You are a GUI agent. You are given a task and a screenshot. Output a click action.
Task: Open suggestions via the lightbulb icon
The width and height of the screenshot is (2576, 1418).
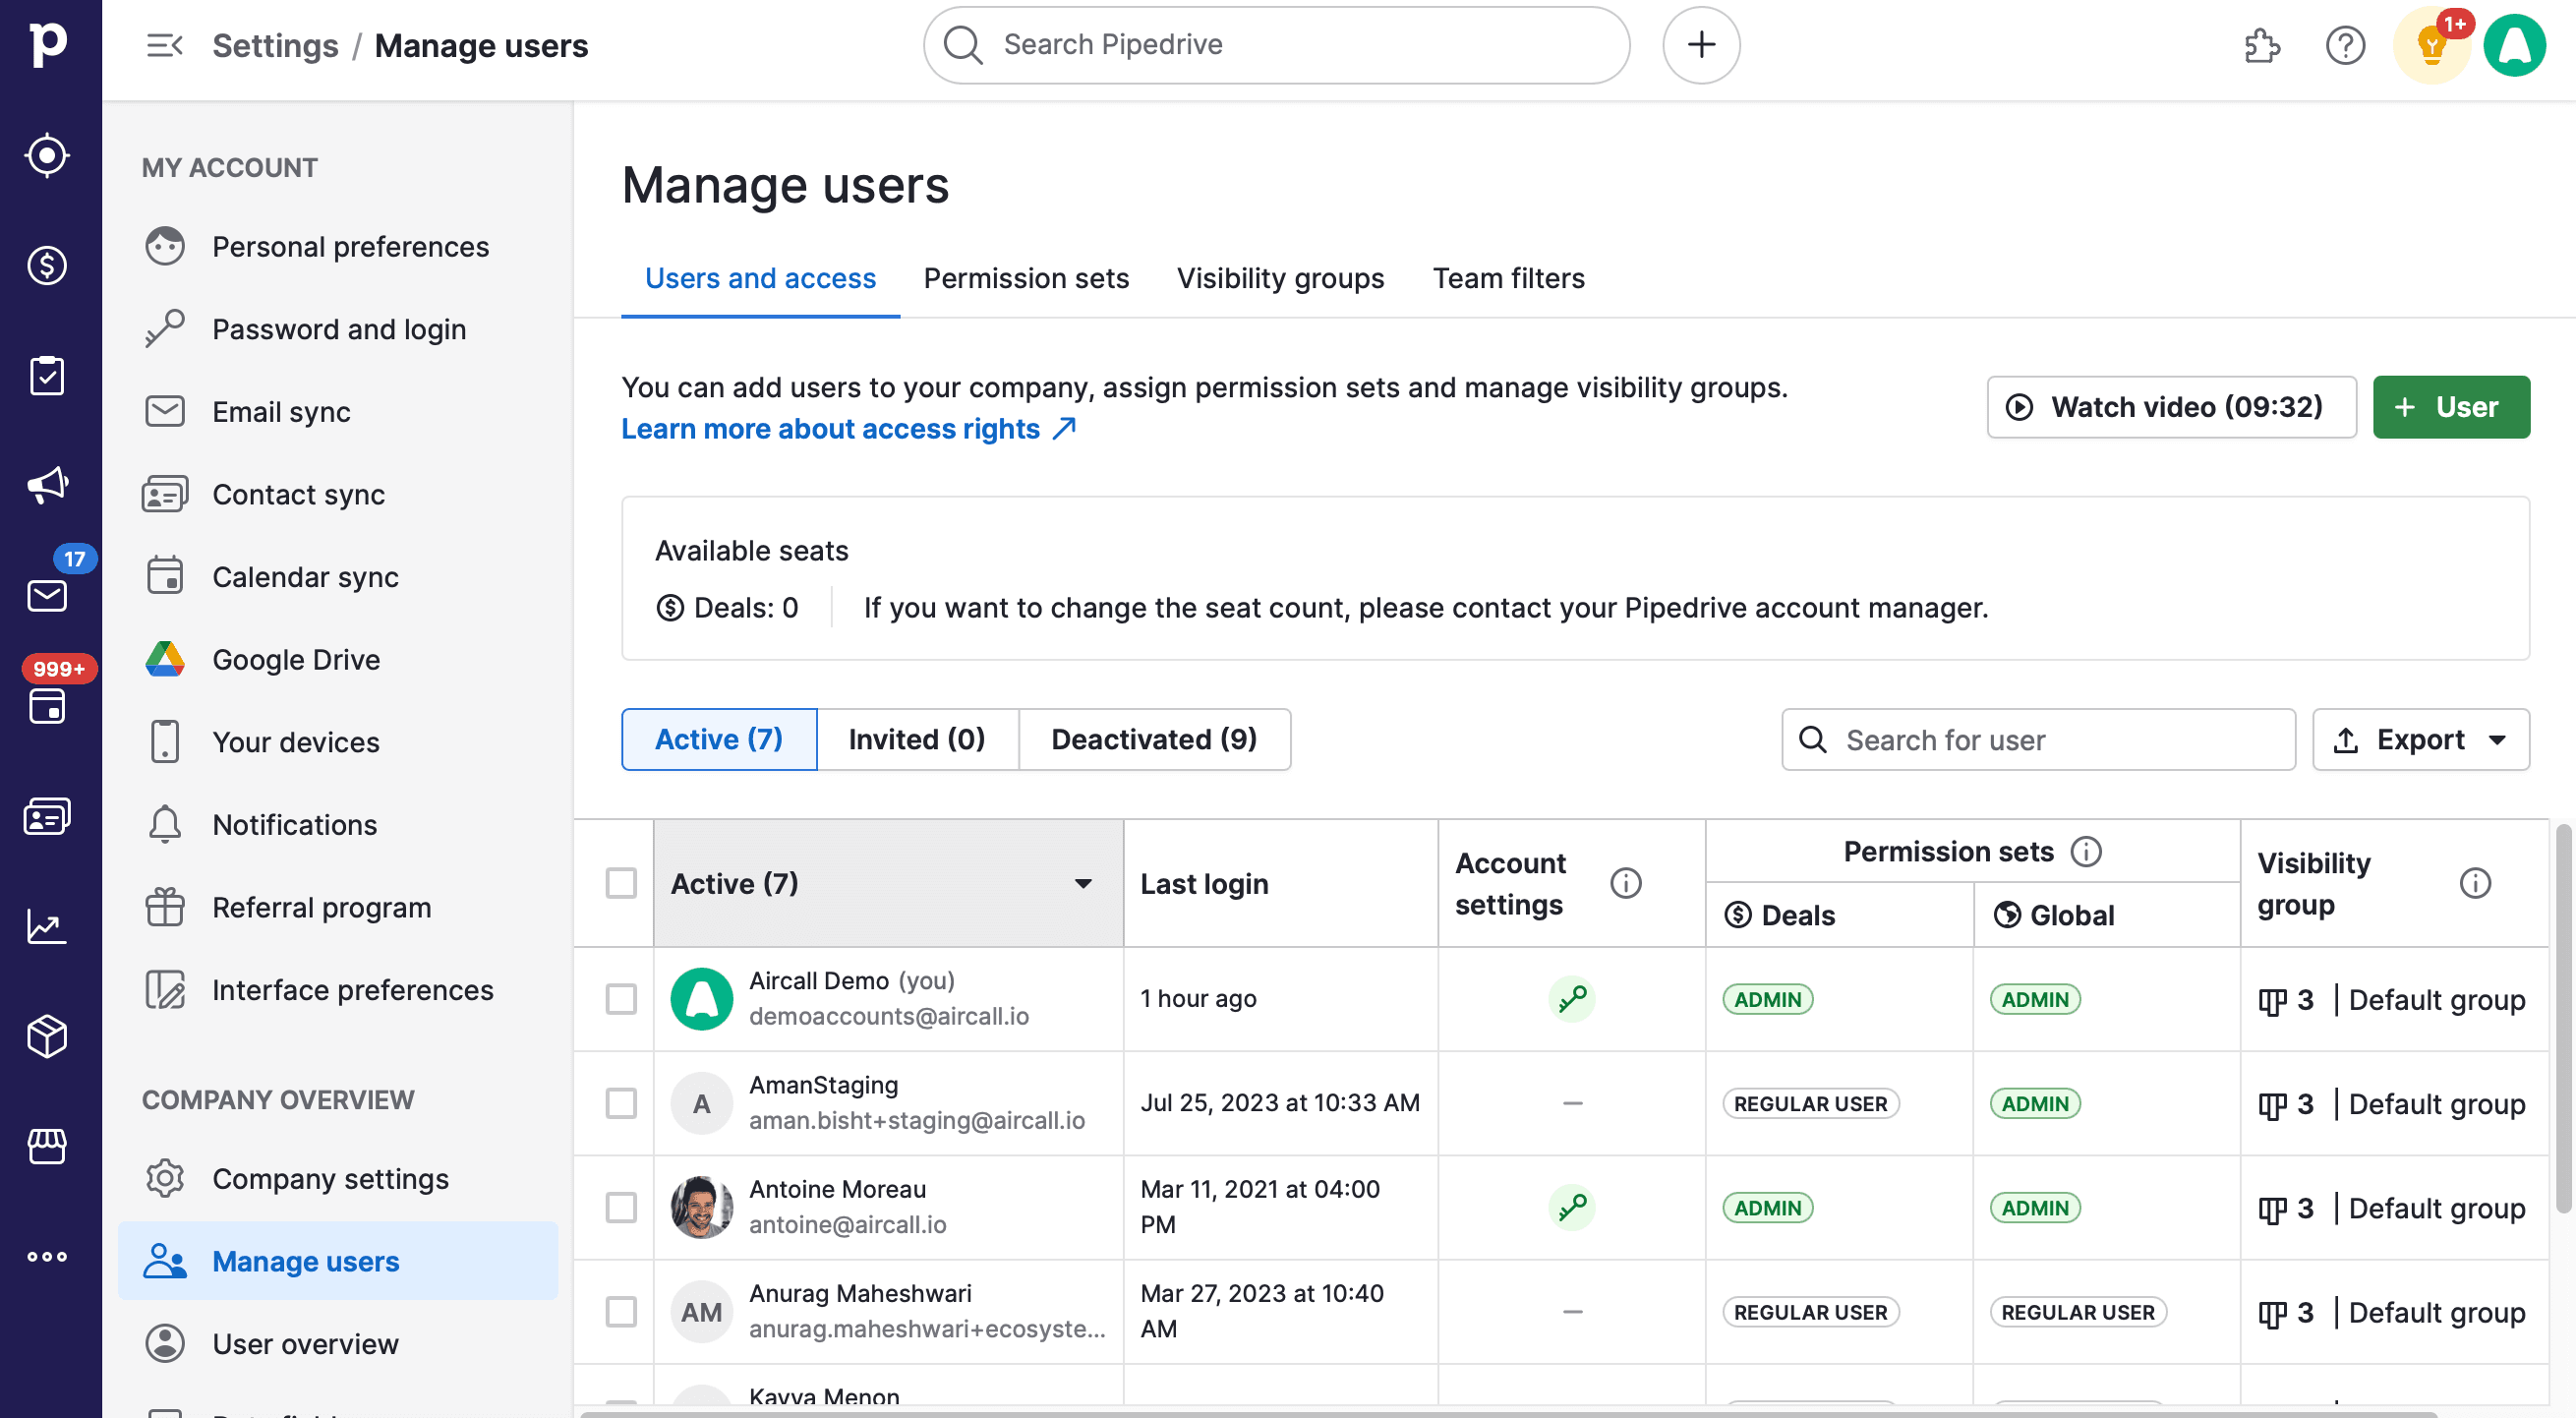(2430, 45)
